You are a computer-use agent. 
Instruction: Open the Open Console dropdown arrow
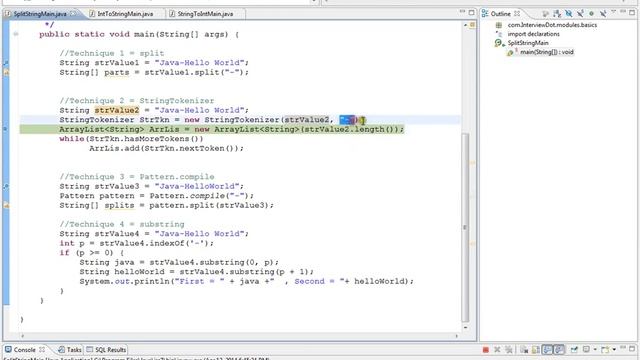pos(614,350)
